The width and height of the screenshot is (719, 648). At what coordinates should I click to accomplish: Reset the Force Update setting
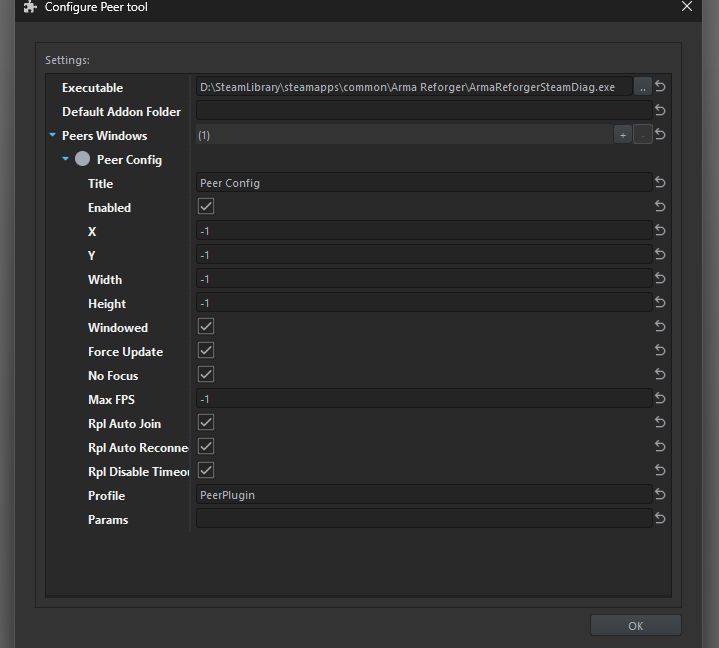coord(660,350)
